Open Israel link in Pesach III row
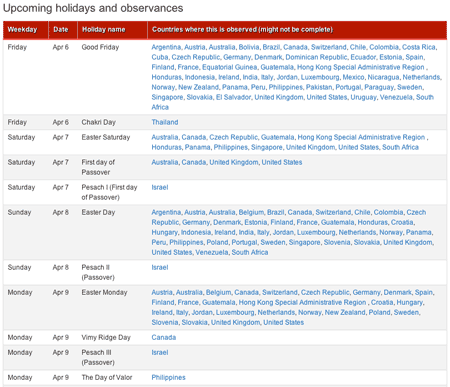The image size is (450, 387). coord(160,352)
